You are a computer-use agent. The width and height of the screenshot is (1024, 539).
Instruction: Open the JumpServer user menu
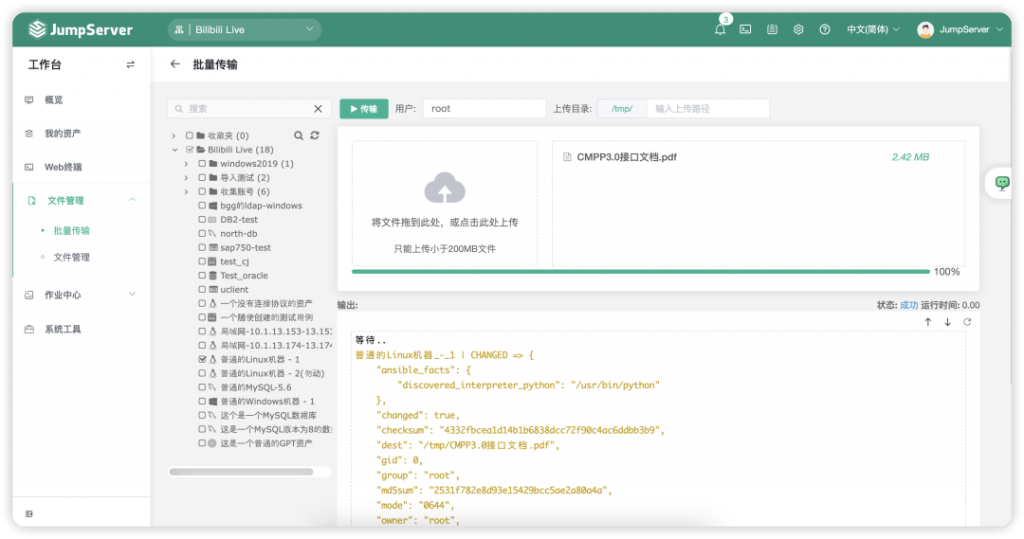coord(970,29)
